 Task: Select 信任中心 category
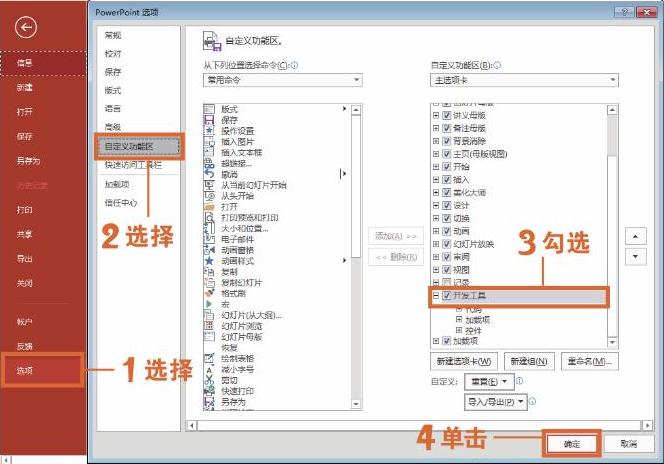[x=121, y=203]
